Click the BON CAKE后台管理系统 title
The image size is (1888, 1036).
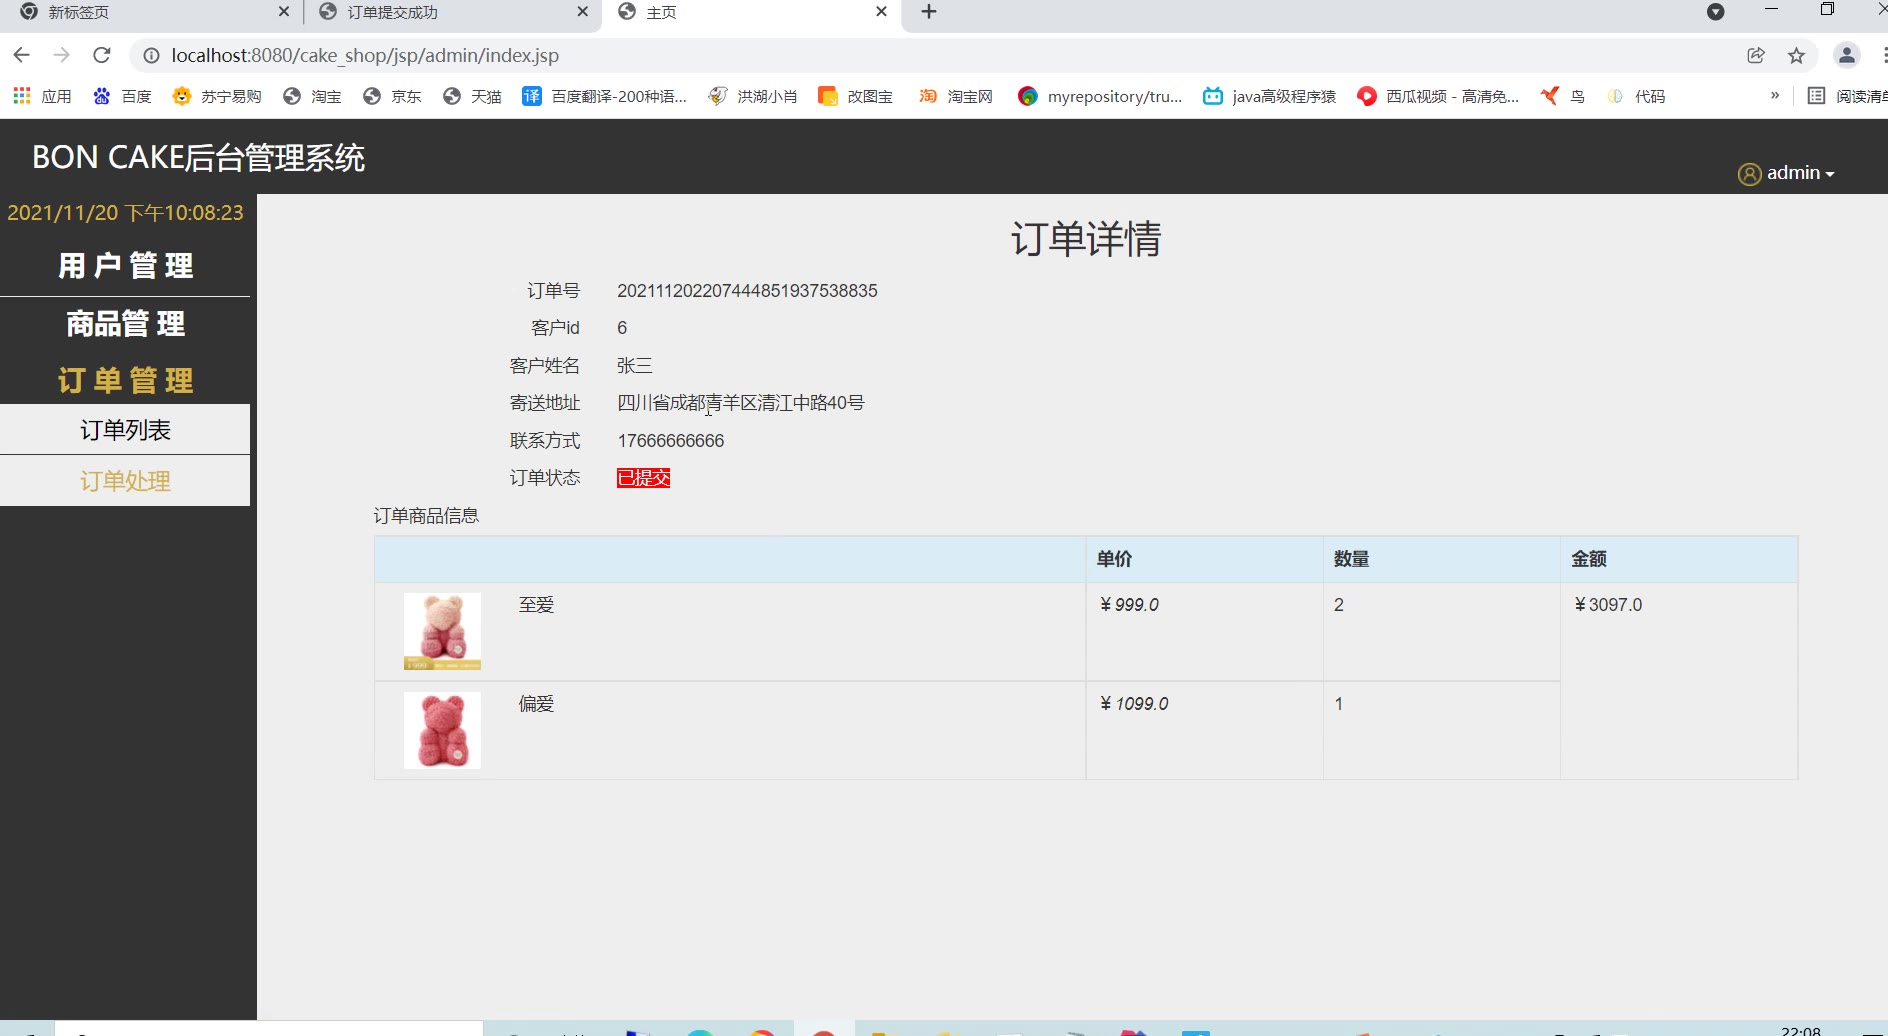(198, 158)
